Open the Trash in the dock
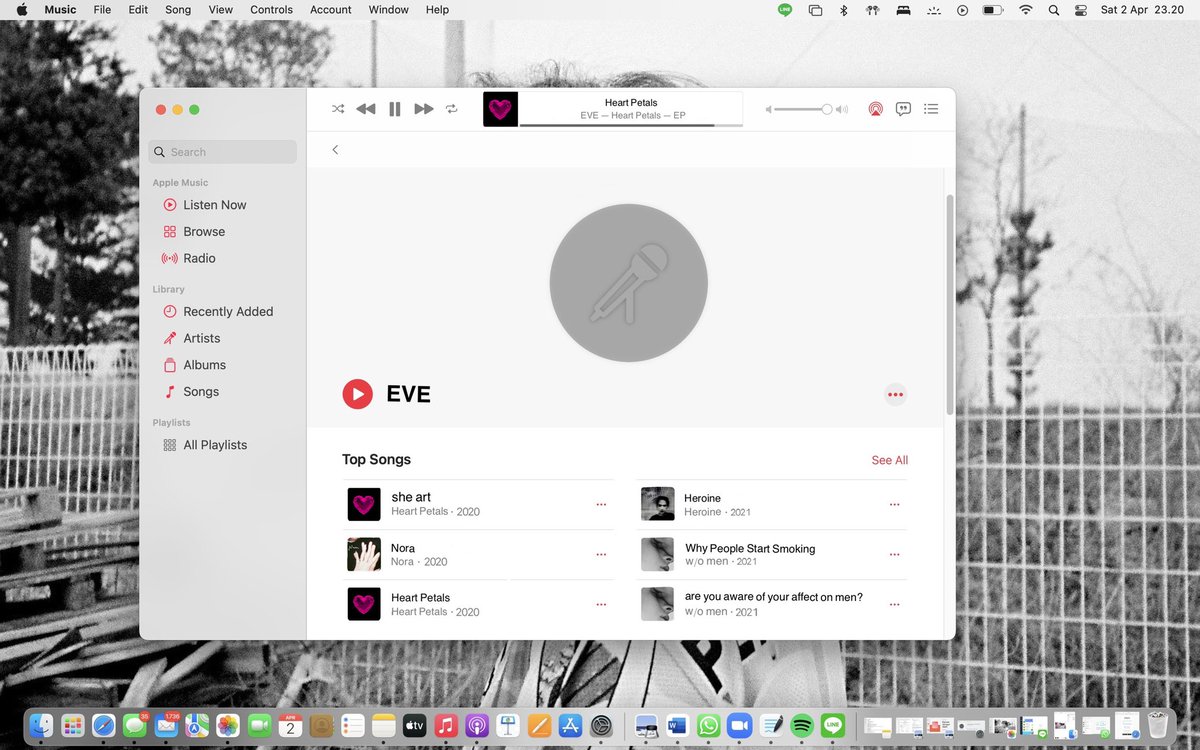The image size is (1200, 750). (1158, 726)
